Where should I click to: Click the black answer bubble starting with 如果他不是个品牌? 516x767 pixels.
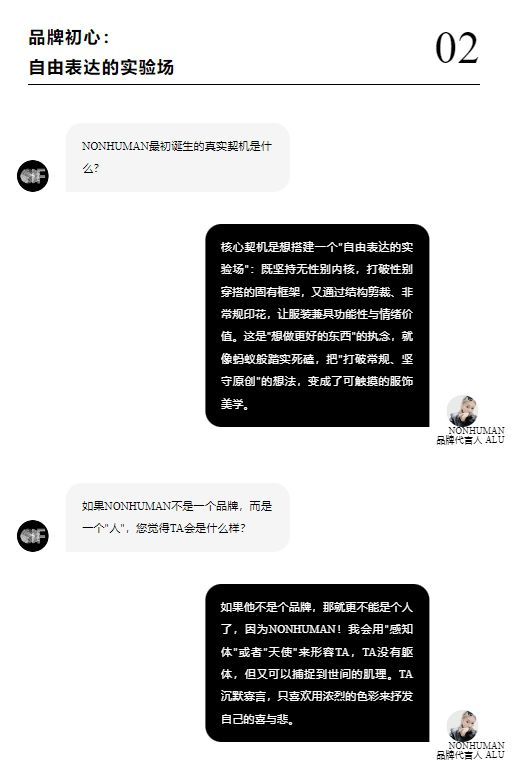pyautogui.click(x=317, y=663)
